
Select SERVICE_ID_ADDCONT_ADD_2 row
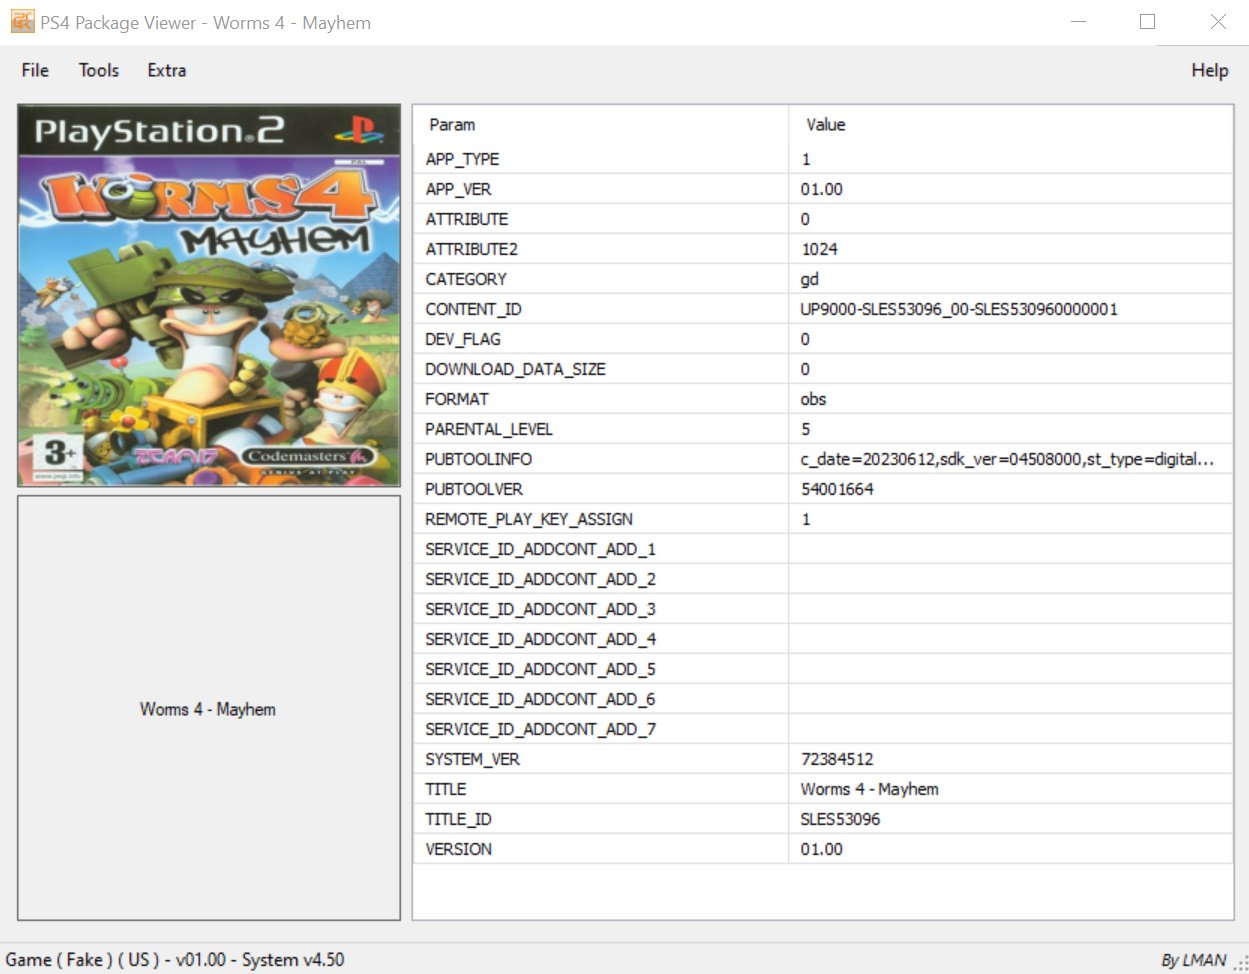823,579
